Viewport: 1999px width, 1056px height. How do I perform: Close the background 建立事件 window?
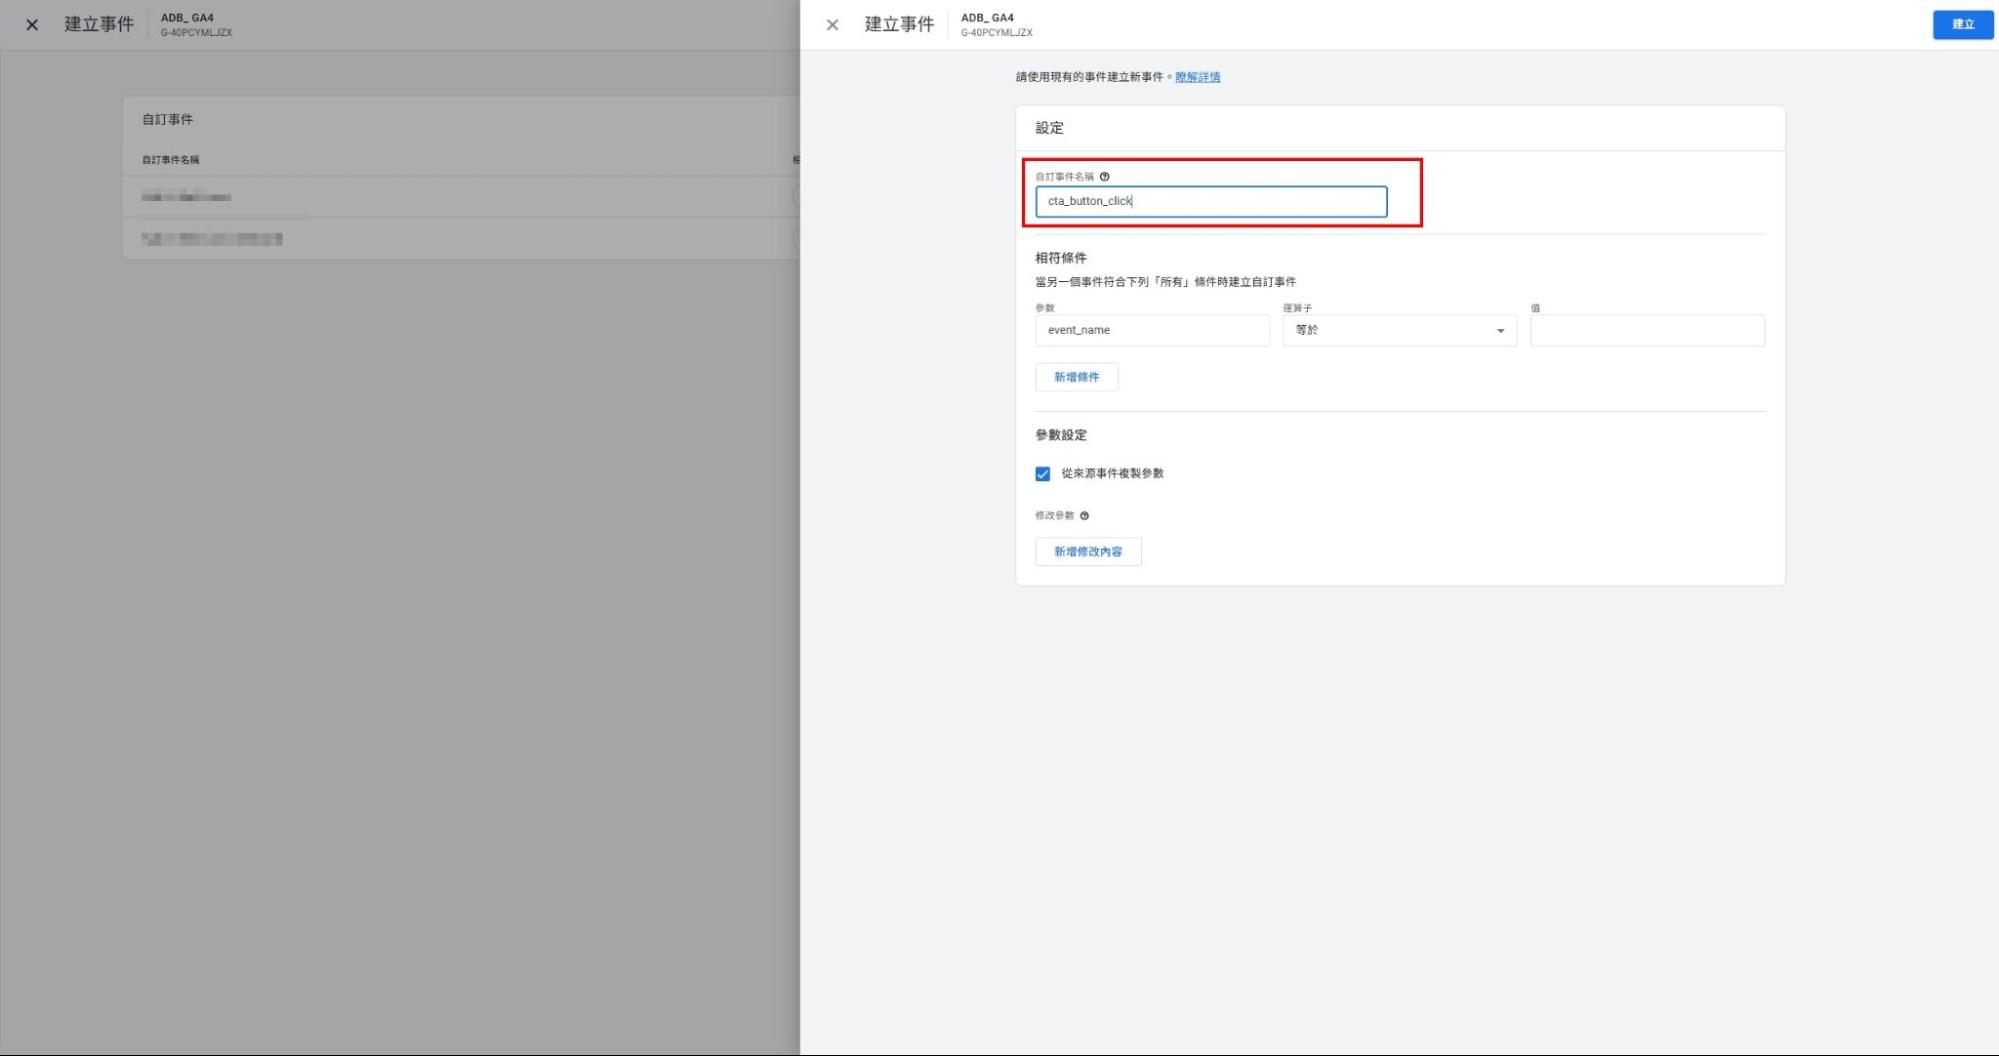[x=32, y=25]
